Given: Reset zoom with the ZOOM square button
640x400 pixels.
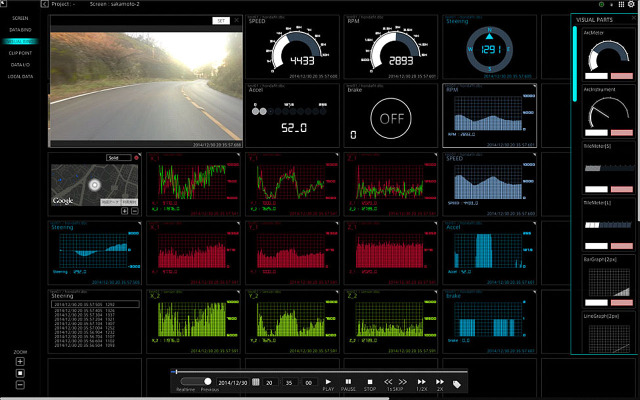Looking at the screenshot, I should pos(20,373).
